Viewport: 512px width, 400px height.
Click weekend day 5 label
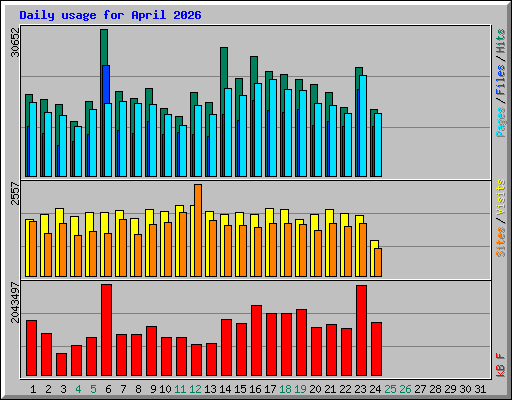[x=93, y=389]
